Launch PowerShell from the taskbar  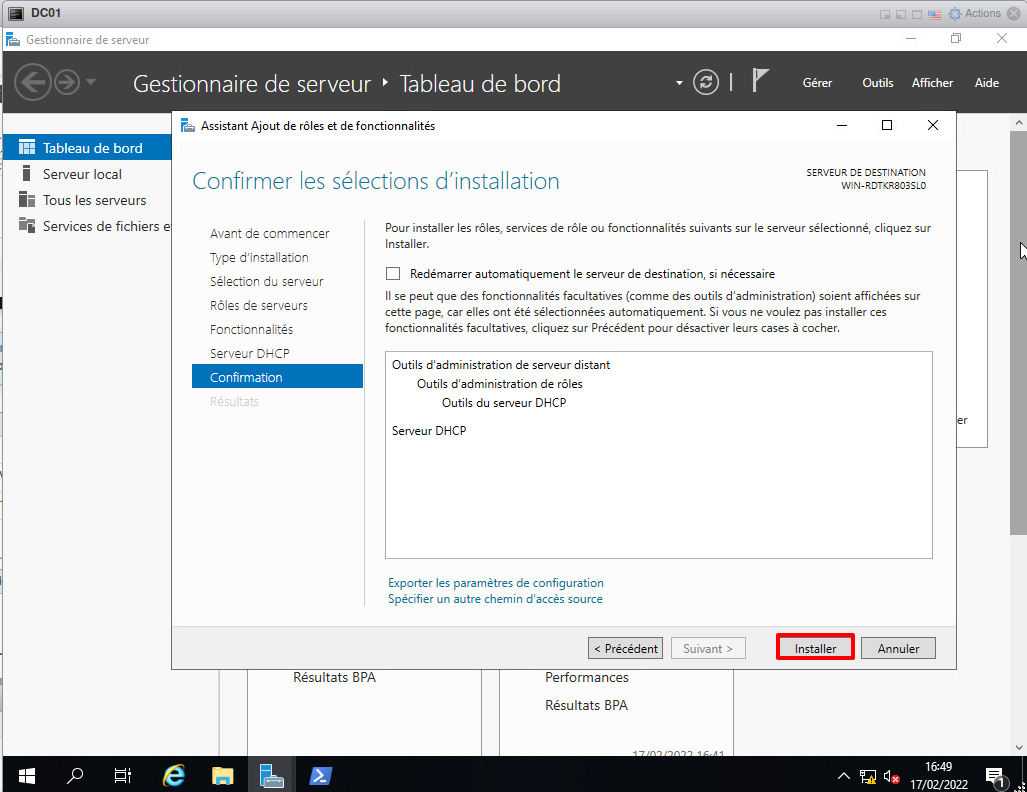click(x=320, y=775)
